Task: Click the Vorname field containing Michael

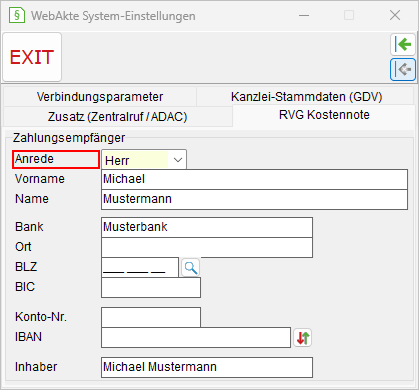Action: point(254,179)
